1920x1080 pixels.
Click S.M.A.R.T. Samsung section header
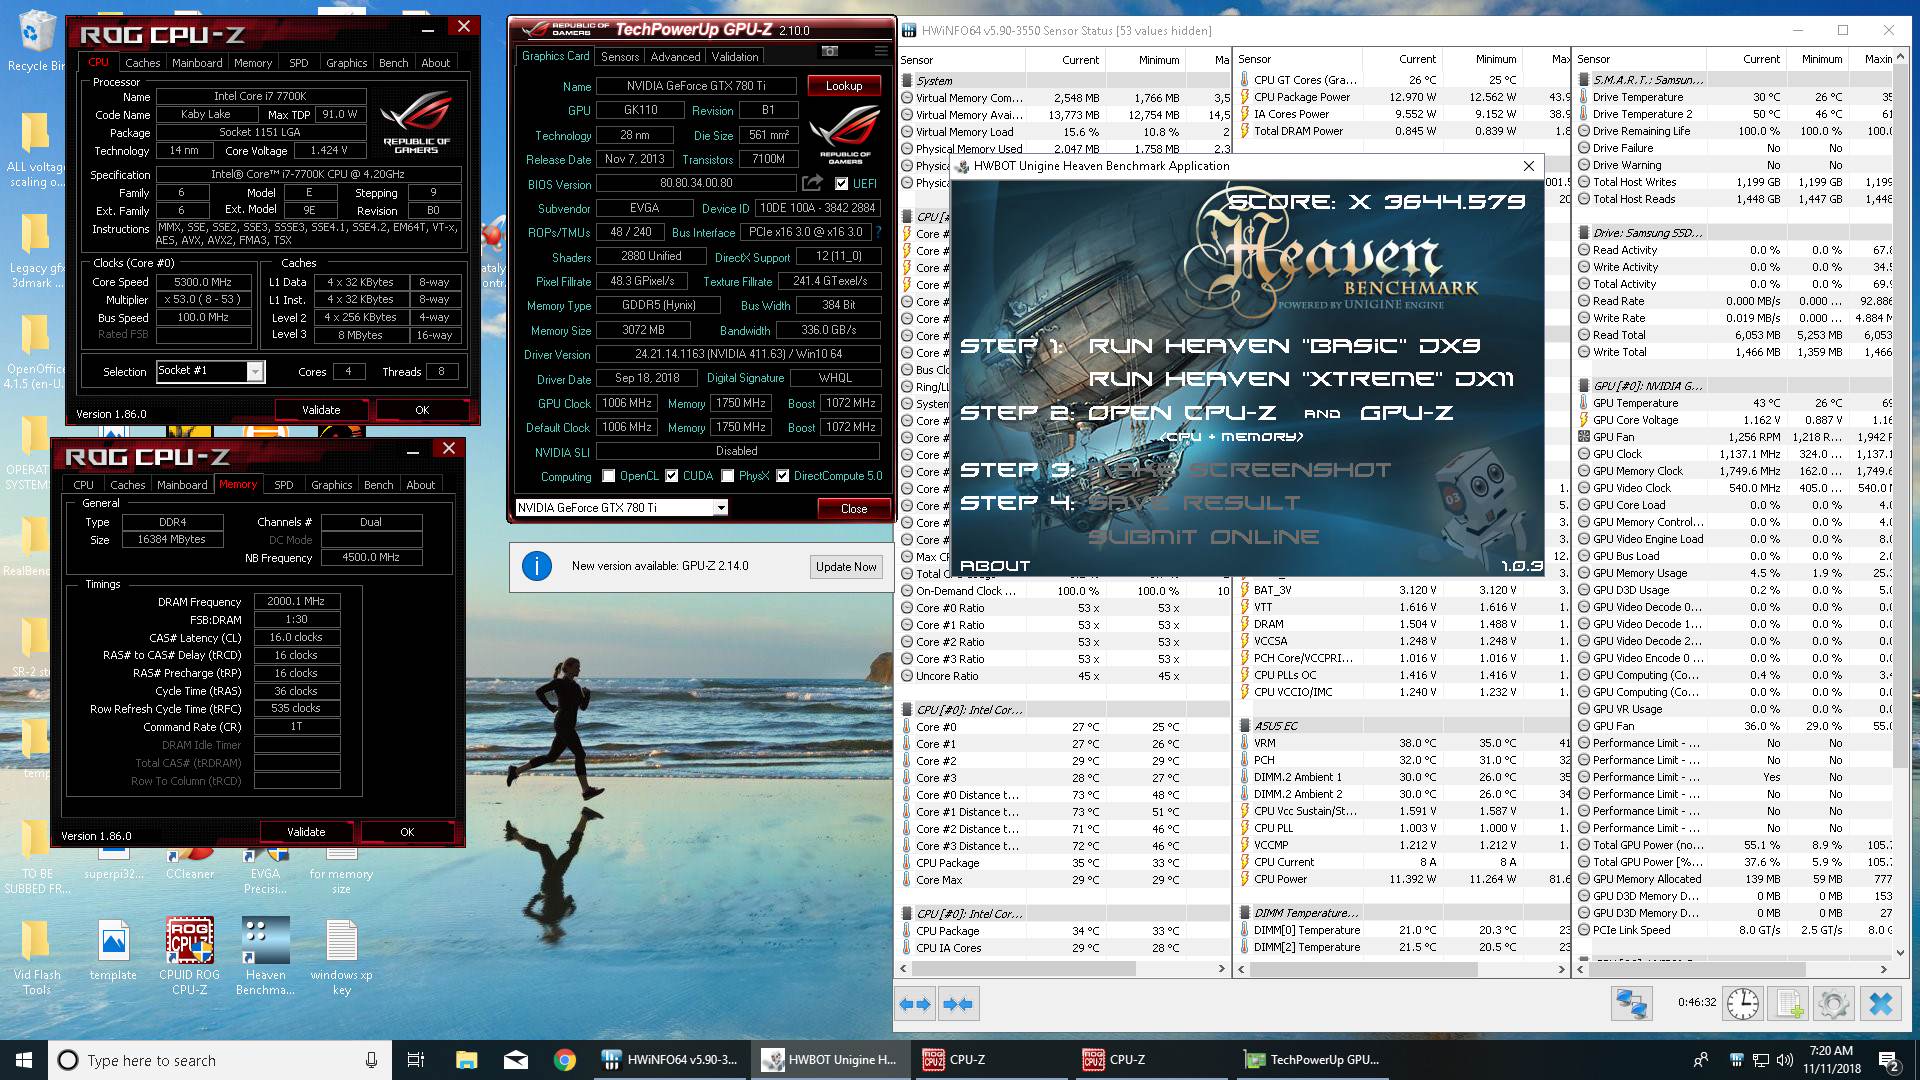coord(1735,80)
